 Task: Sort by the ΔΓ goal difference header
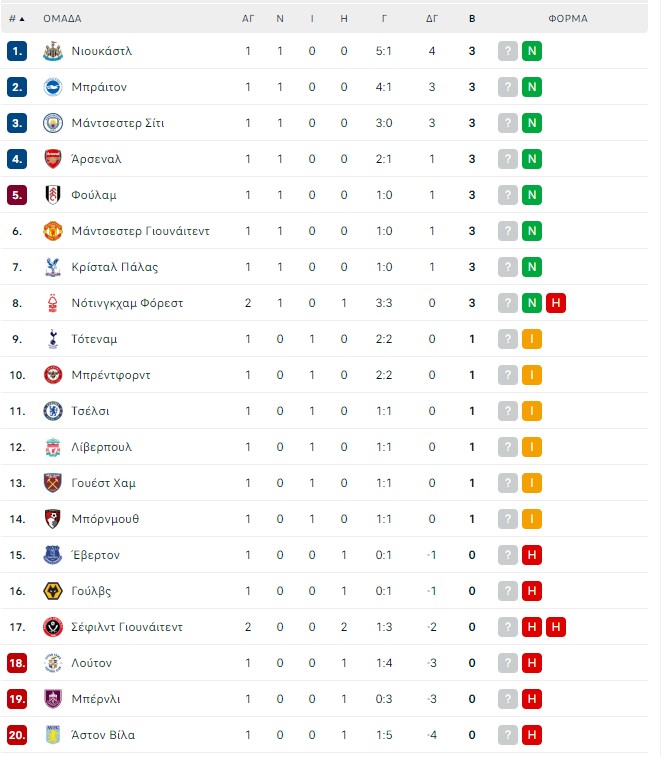pyautogui.click(x=432, y=19)
